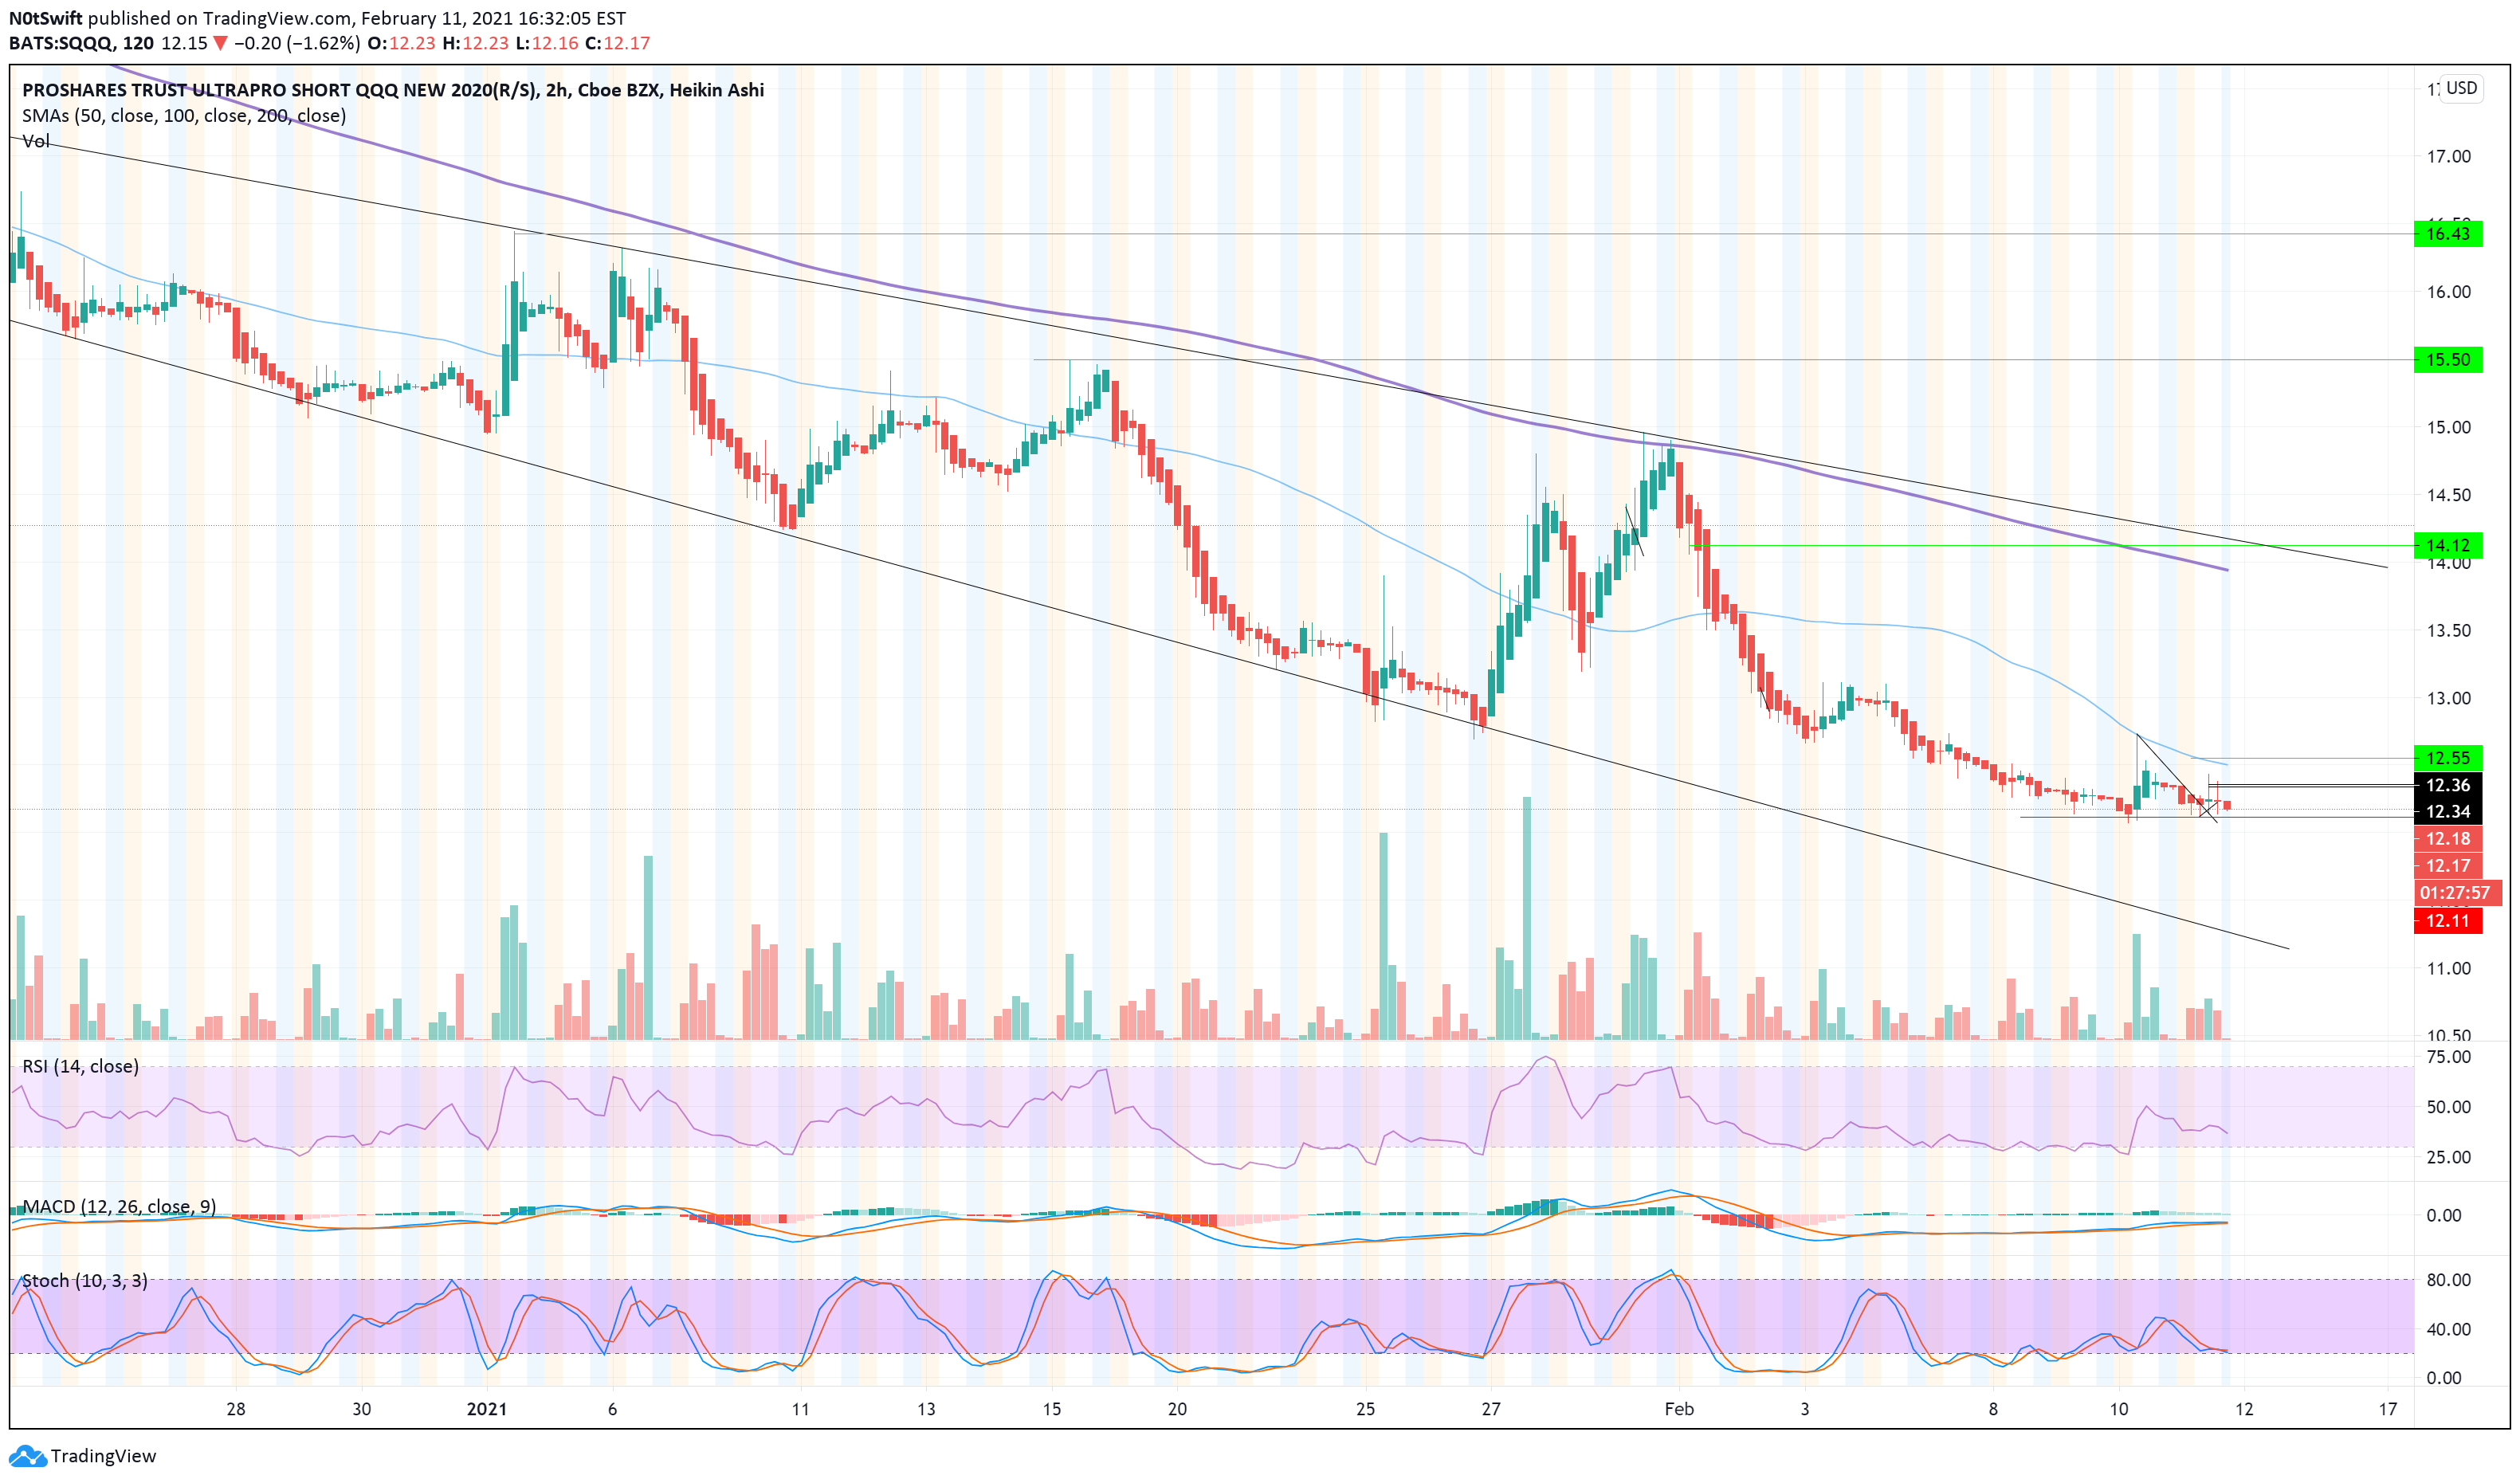This screenshot has height=1483, width=2520.
Task: Click the MACD (12, 26, close, 9) label
Action: (119, 1207)
